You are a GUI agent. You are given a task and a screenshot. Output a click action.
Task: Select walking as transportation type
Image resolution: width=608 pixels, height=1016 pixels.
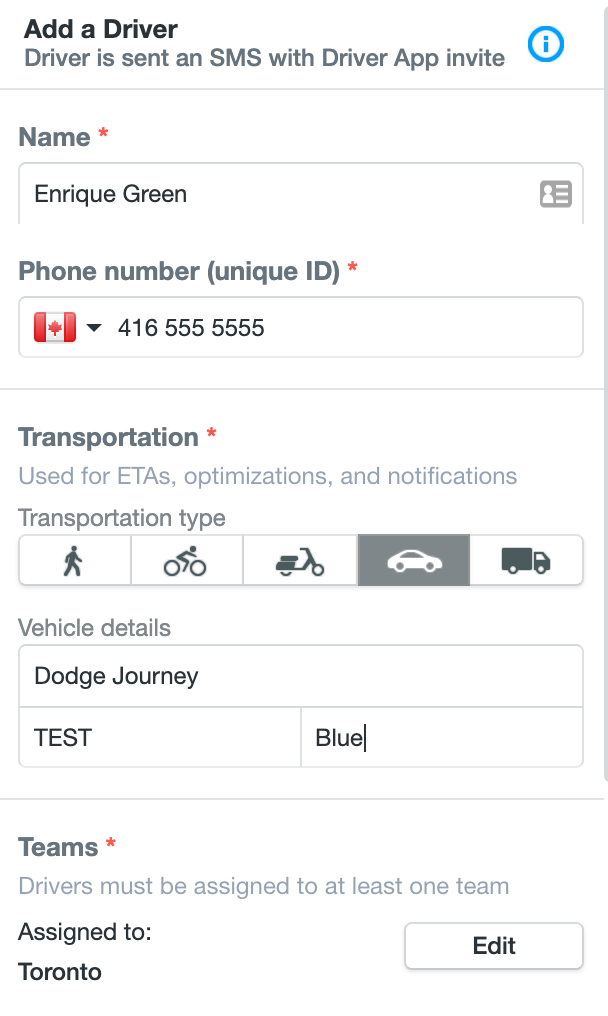pyautogui.click(x=75, y=560)
